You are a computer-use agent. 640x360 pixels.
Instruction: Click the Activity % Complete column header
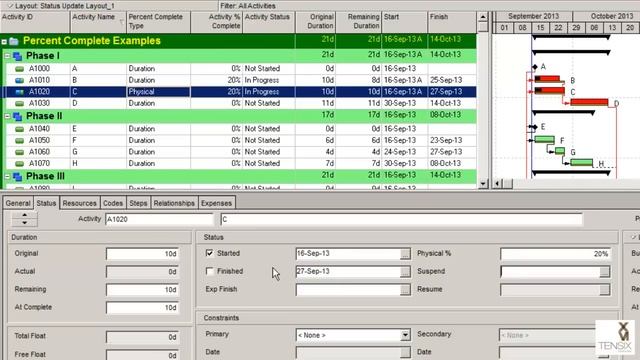pyautogui.click(x=216, y=22)
